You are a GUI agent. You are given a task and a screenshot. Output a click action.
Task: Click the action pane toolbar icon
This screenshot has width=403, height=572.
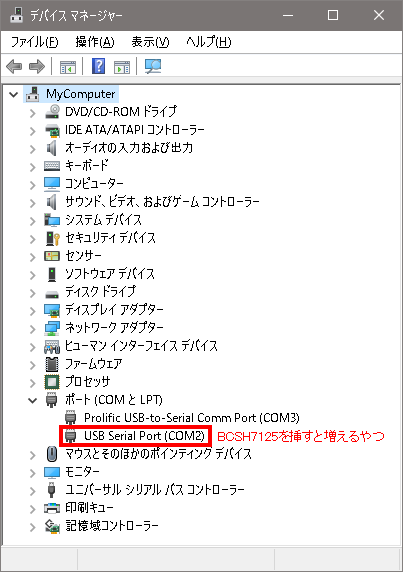122,67
